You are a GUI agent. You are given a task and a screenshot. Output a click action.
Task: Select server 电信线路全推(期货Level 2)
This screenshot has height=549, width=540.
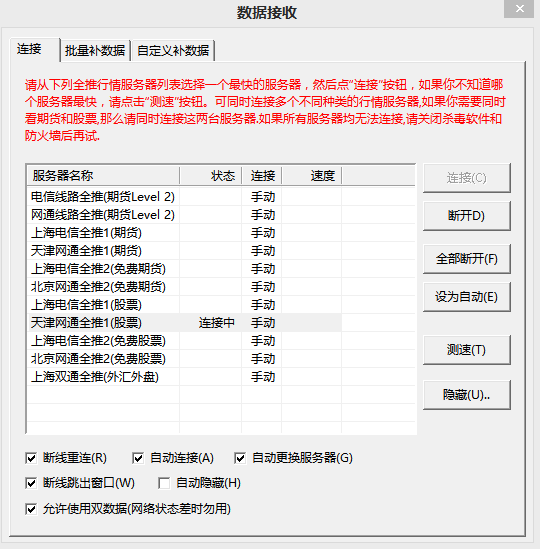[103, 197]
